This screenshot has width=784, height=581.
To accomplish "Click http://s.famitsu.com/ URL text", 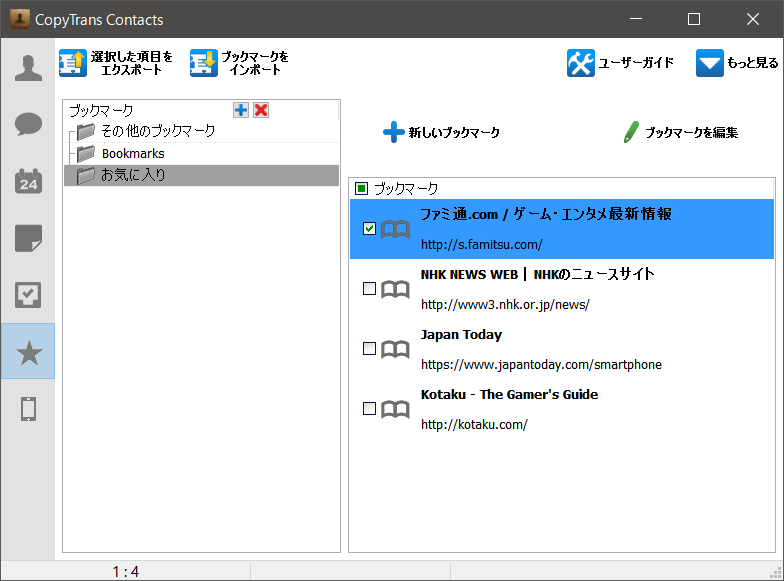I will (x=482, y=244).
